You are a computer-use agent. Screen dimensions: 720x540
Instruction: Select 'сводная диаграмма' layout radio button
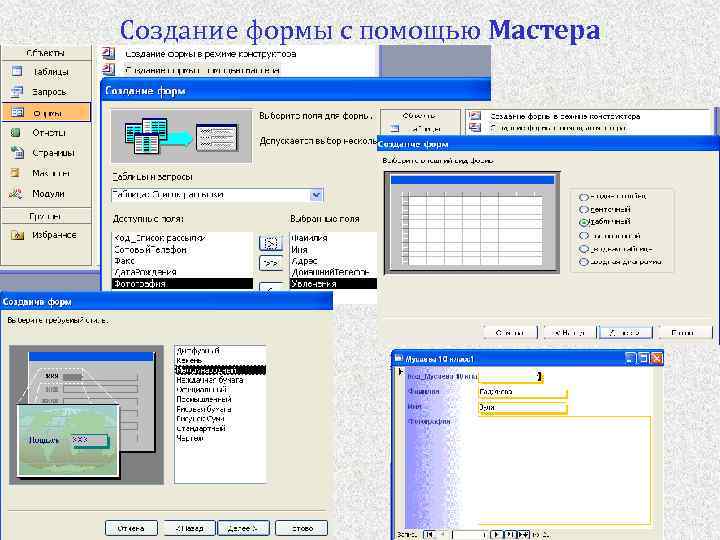[584, 262]
